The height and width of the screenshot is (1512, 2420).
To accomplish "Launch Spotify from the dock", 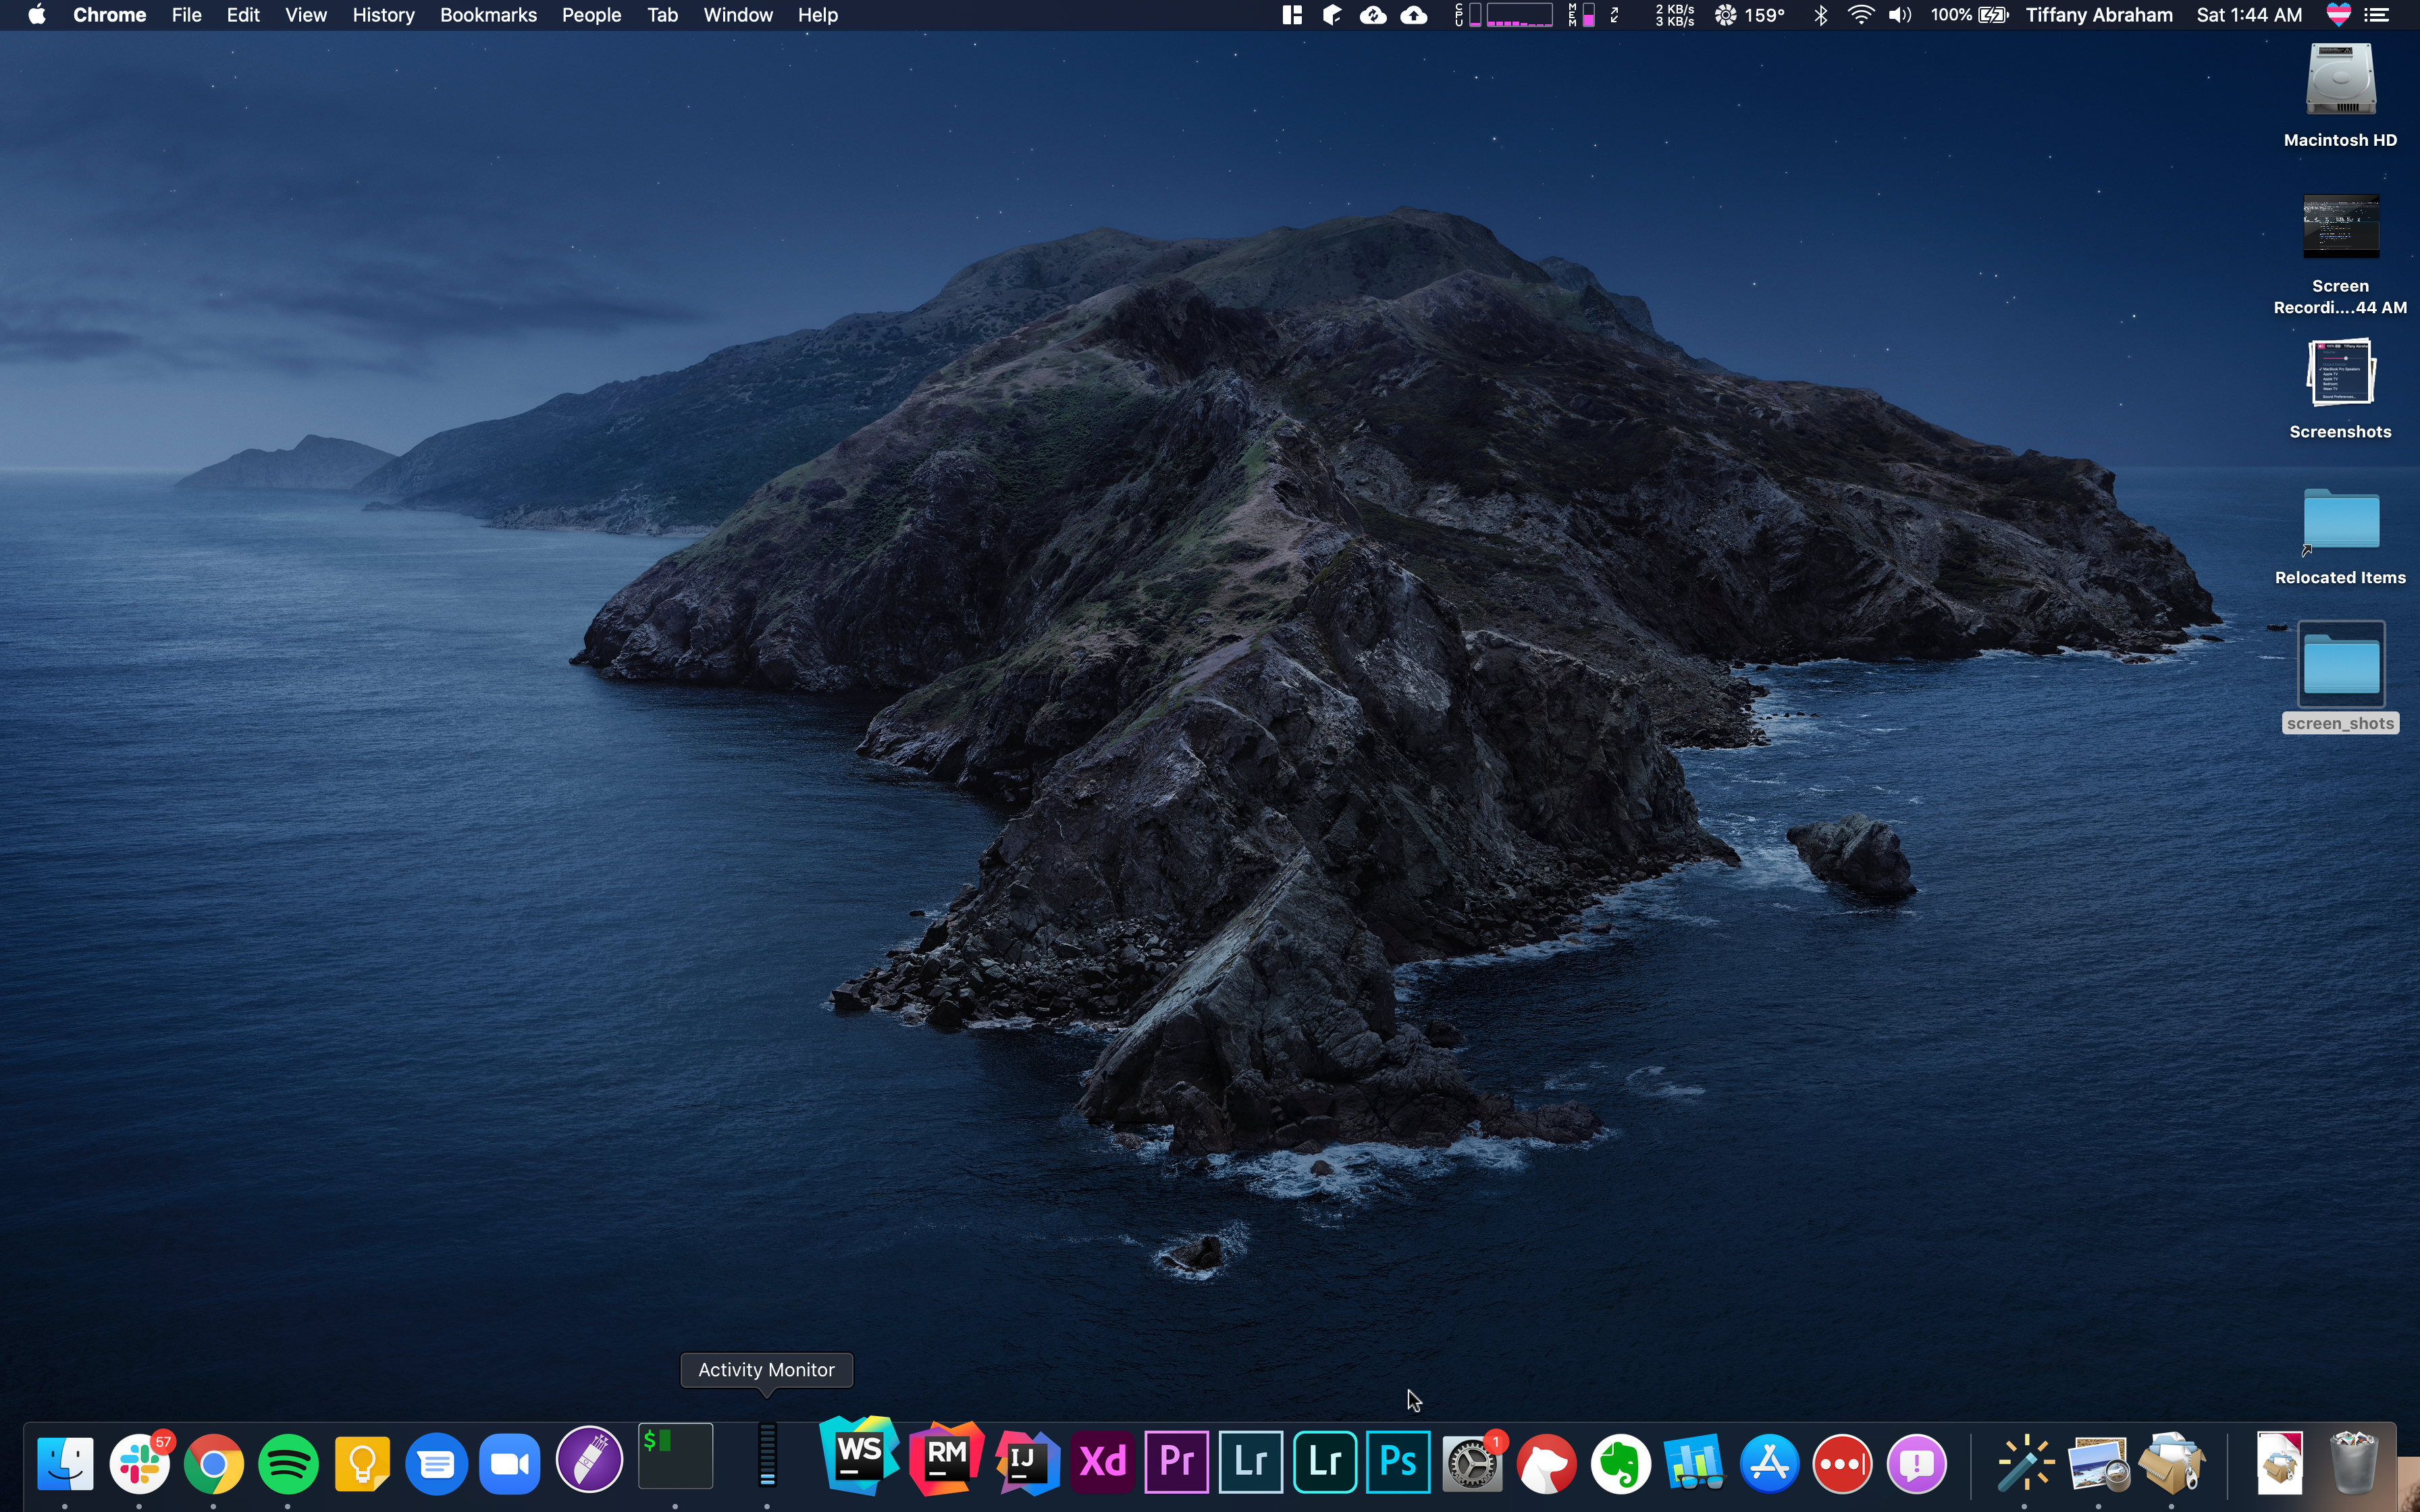I will 288,1464.
